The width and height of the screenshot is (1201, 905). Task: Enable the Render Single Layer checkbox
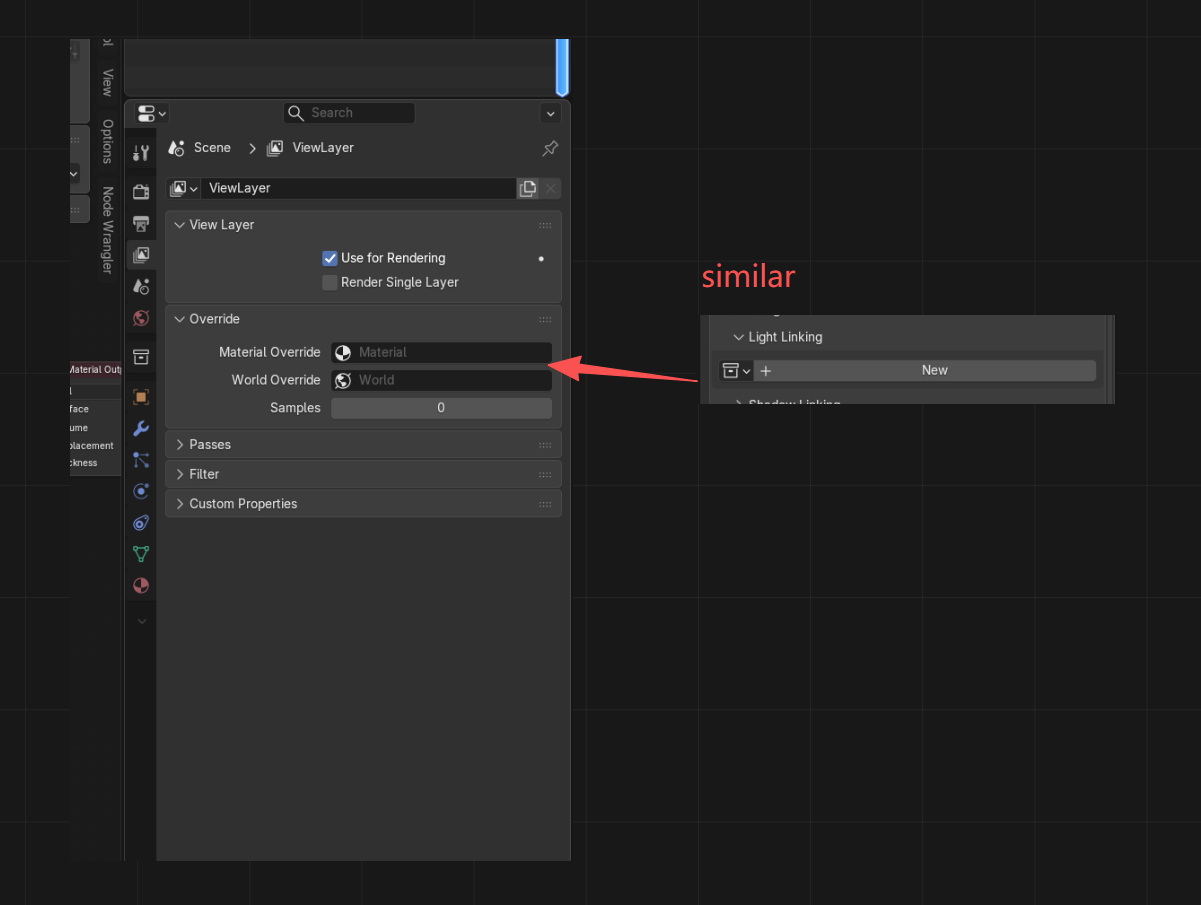click(330, 283)
